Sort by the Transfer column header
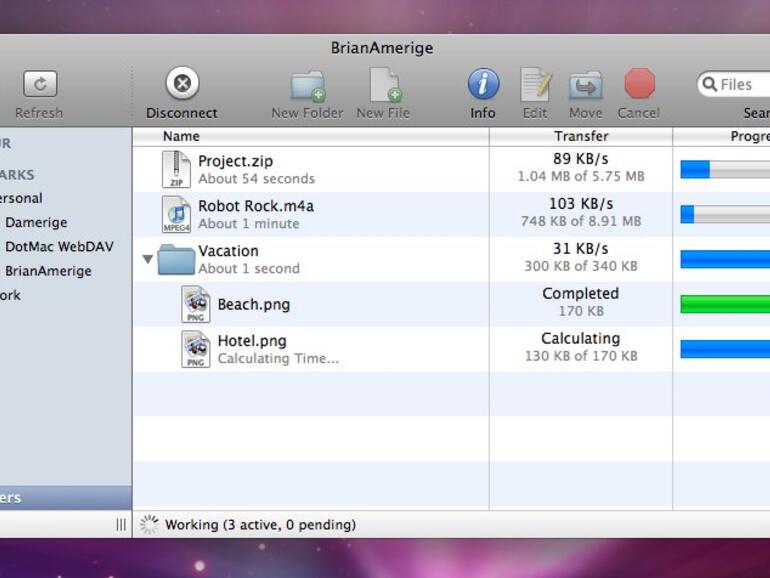The width and height of the screenshot is (770, 578). [581, 136]
